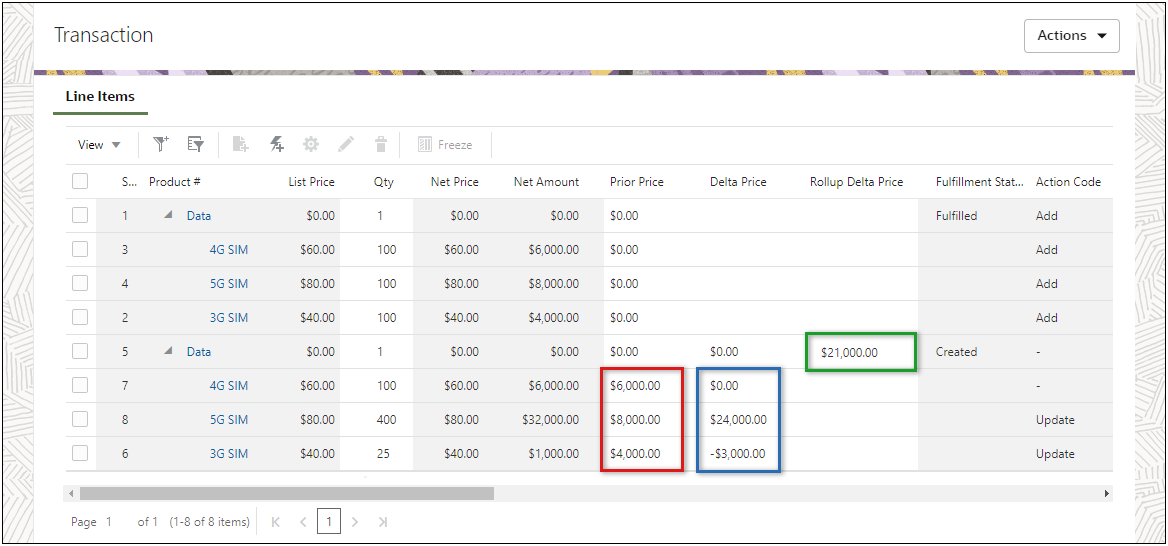Toggle the select-all header checkbox
The image size is (1168, 546).
(x=80, y=181)
